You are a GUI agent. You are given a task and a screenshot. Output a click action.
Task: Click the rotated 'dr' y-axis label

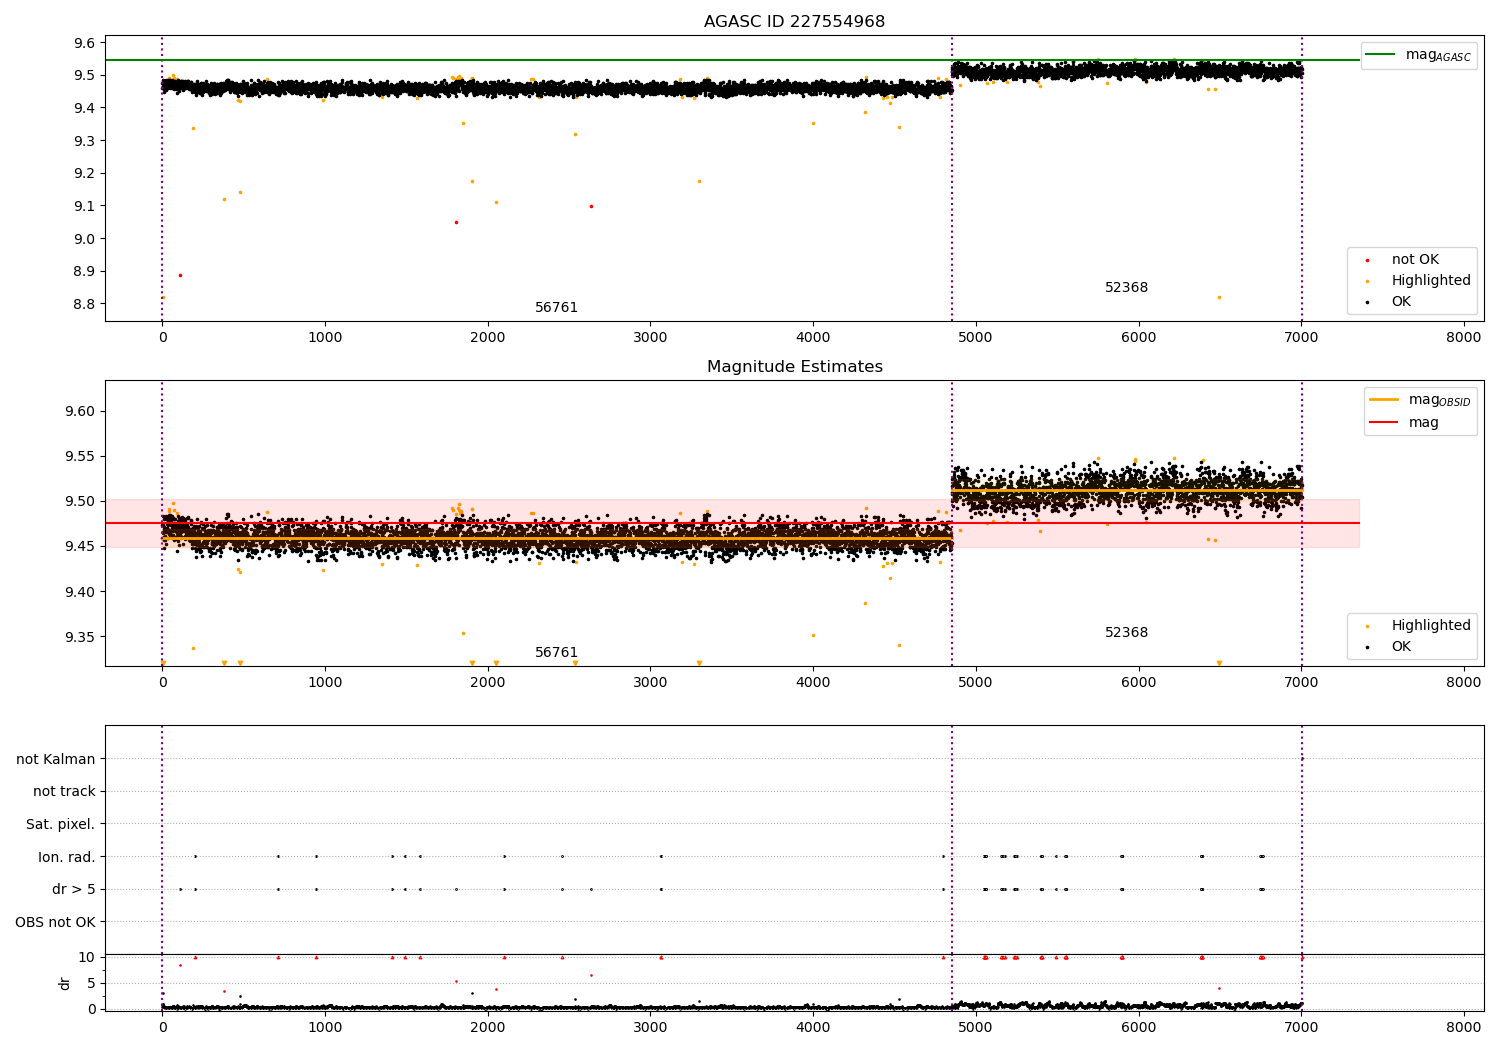[65, 983]
